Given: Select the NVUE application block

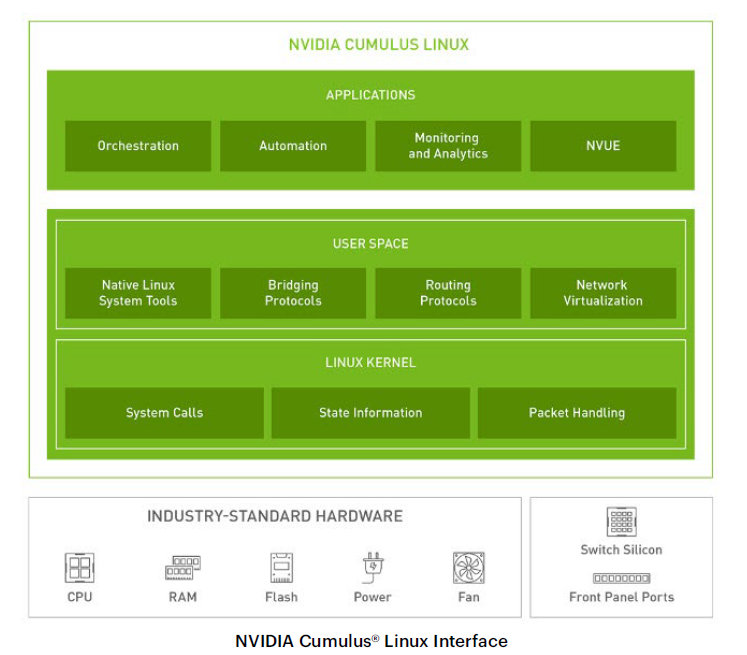Looking at the screenshot, I should click(603, 146).
